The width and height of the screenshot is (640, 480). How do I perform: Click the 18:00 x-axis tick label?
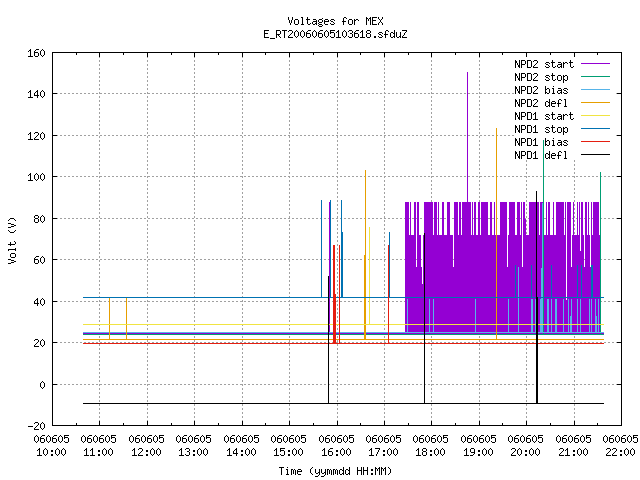click(x=430, y=452)
